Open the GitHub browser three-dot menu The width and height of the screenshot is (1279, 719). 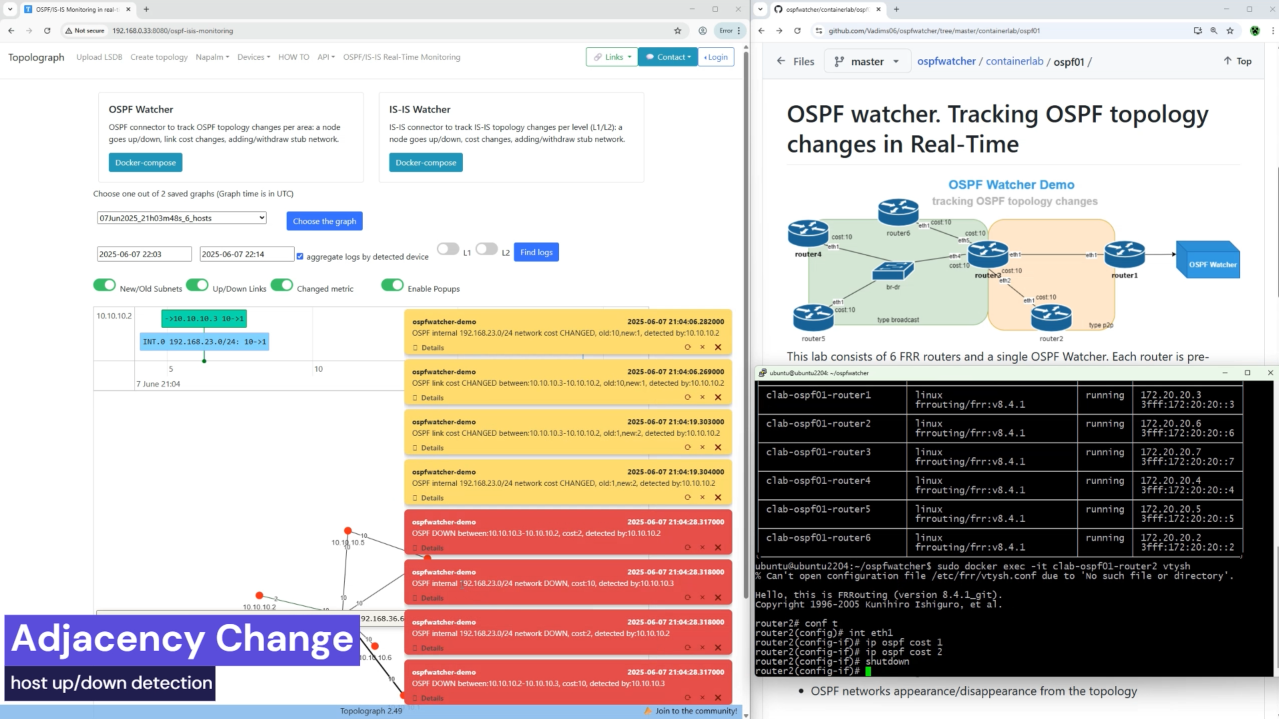pyautogui.click(x=1272, y=31)
